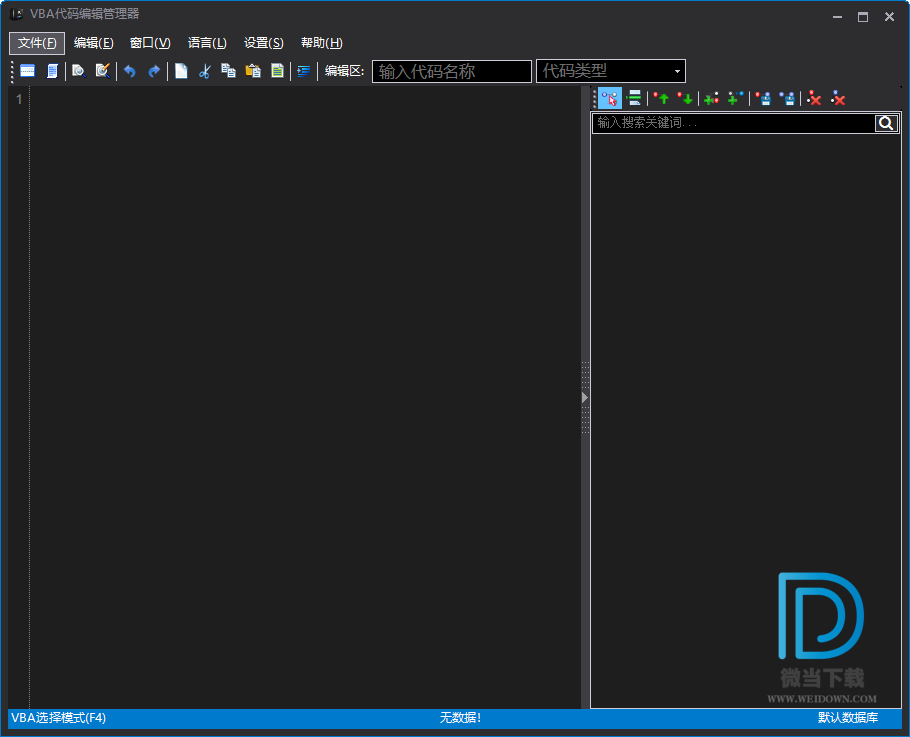The height and width of the screenshot is (737, 910).
Task: Click 默认数据库 in the status bar
Action: click(848, 718)
